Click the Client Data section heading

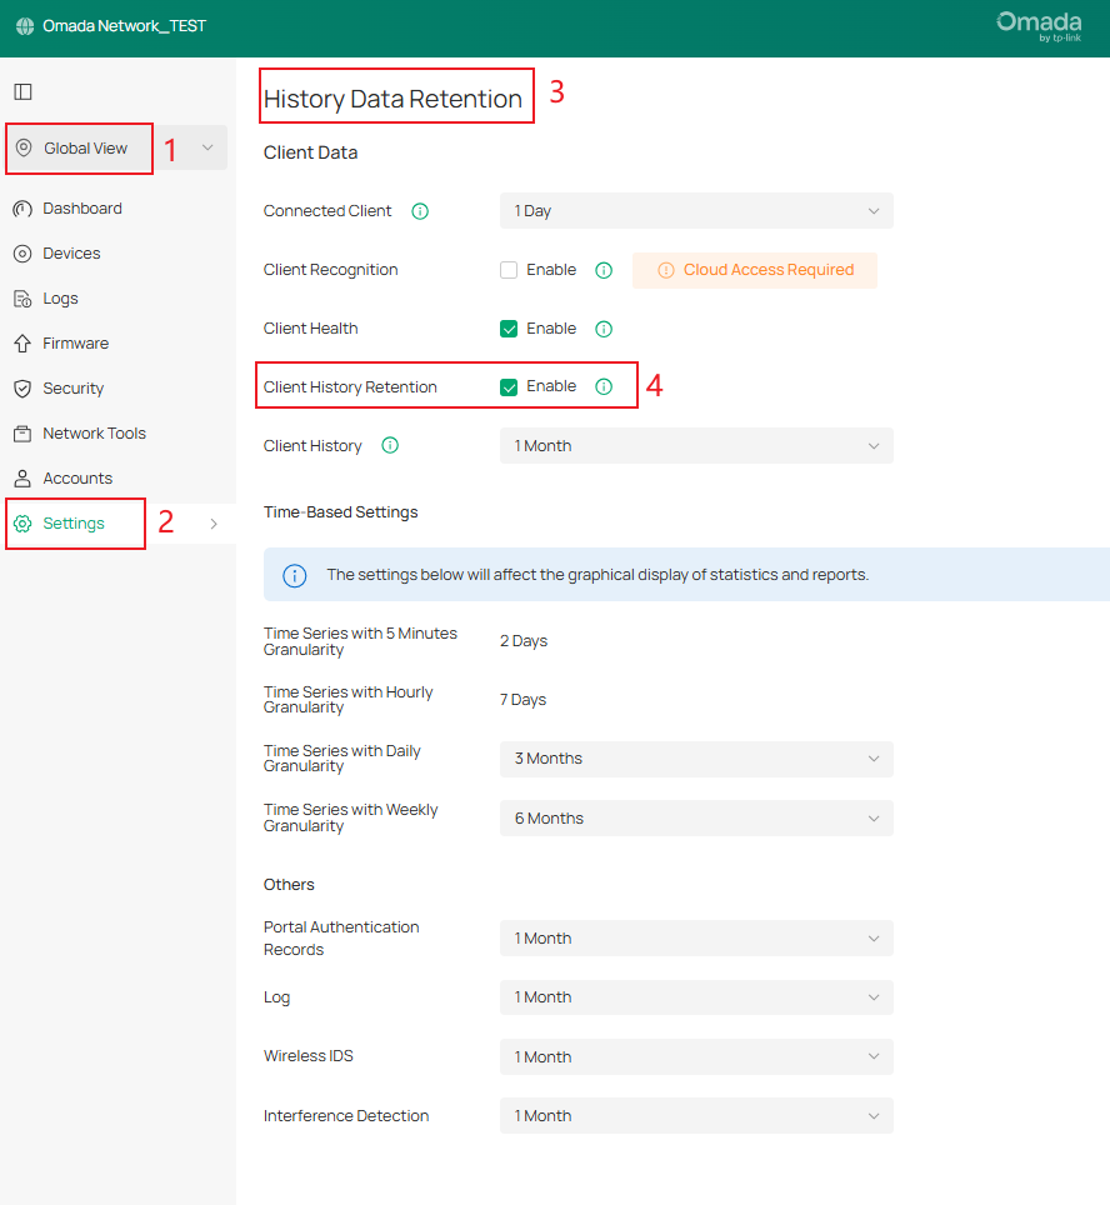coord(310,153)
